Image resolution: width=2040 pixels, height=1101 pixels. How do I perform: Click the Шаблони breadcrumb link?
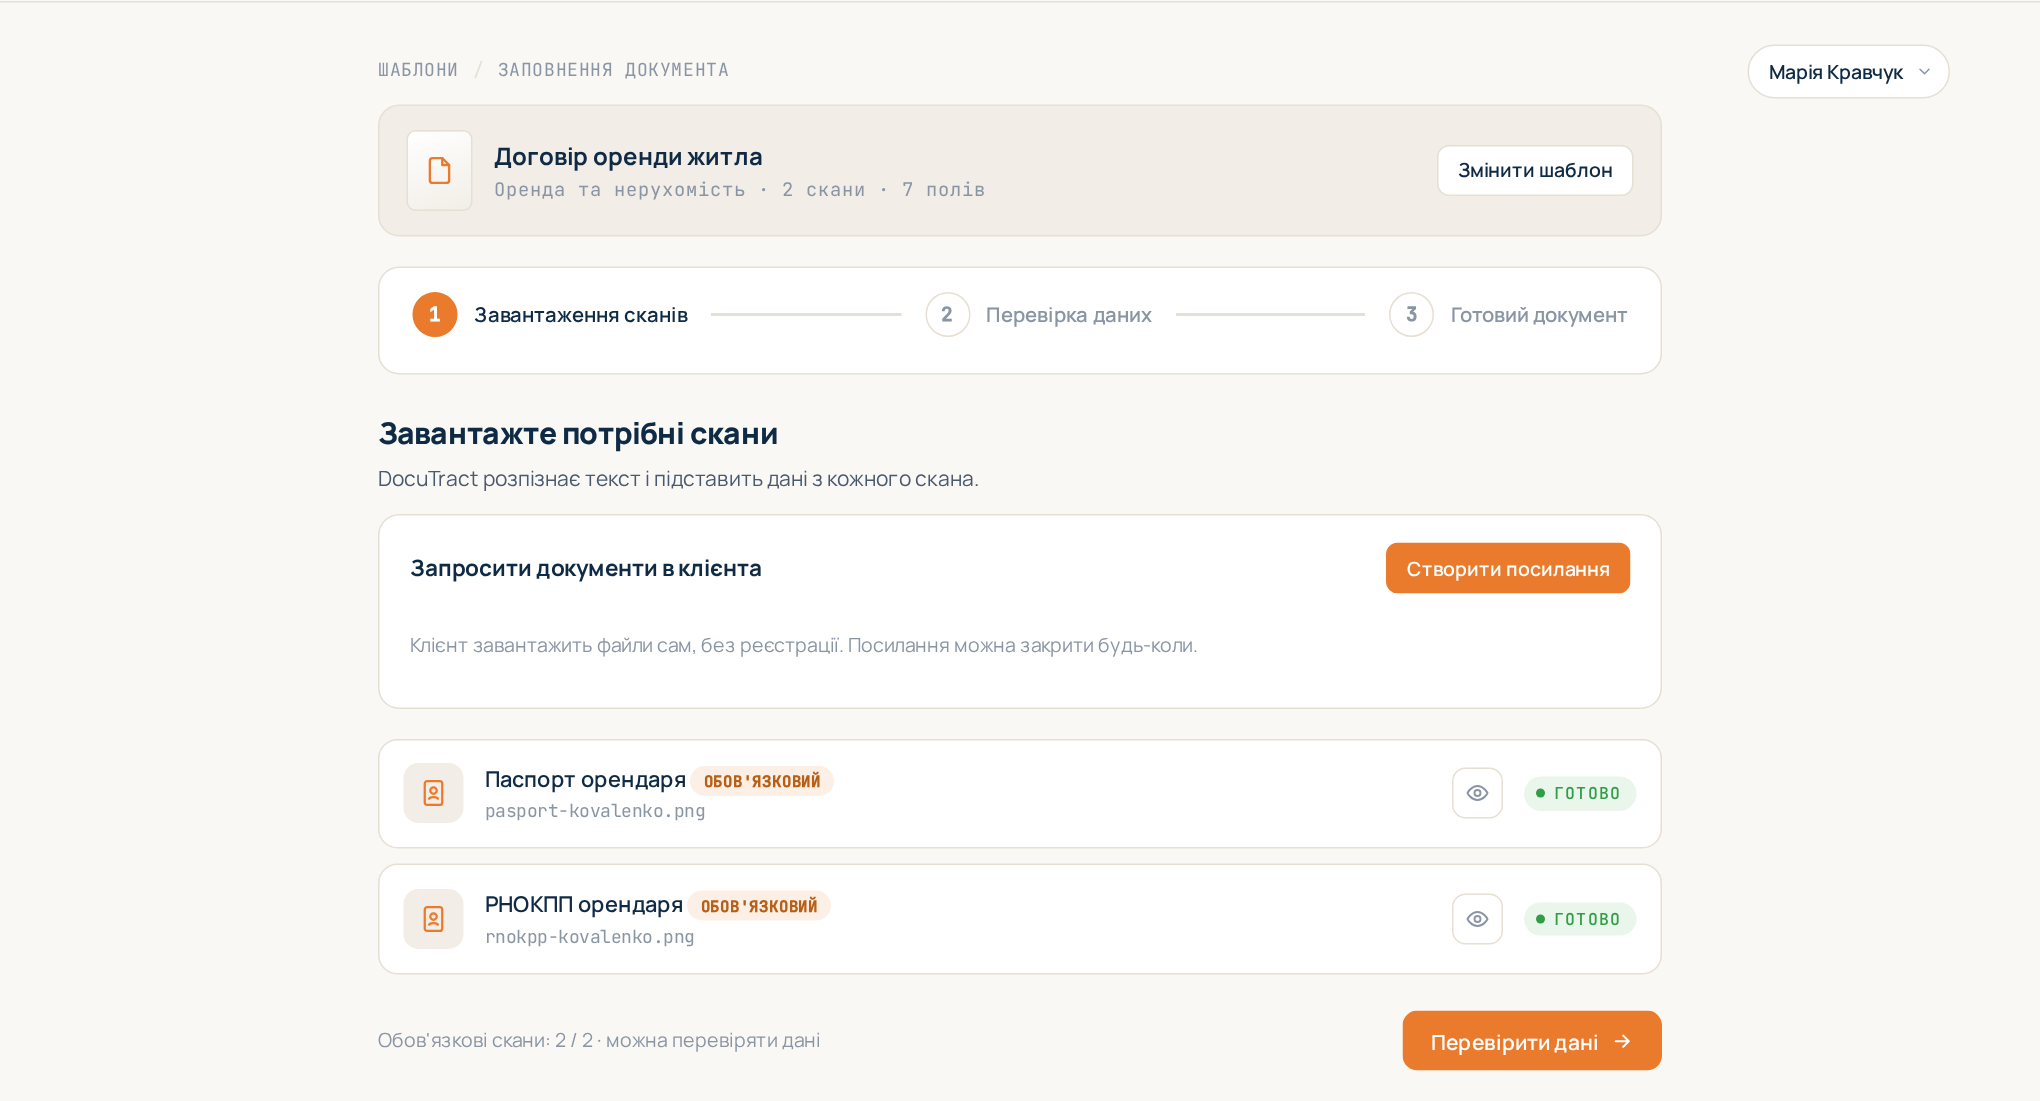point(418,70)
